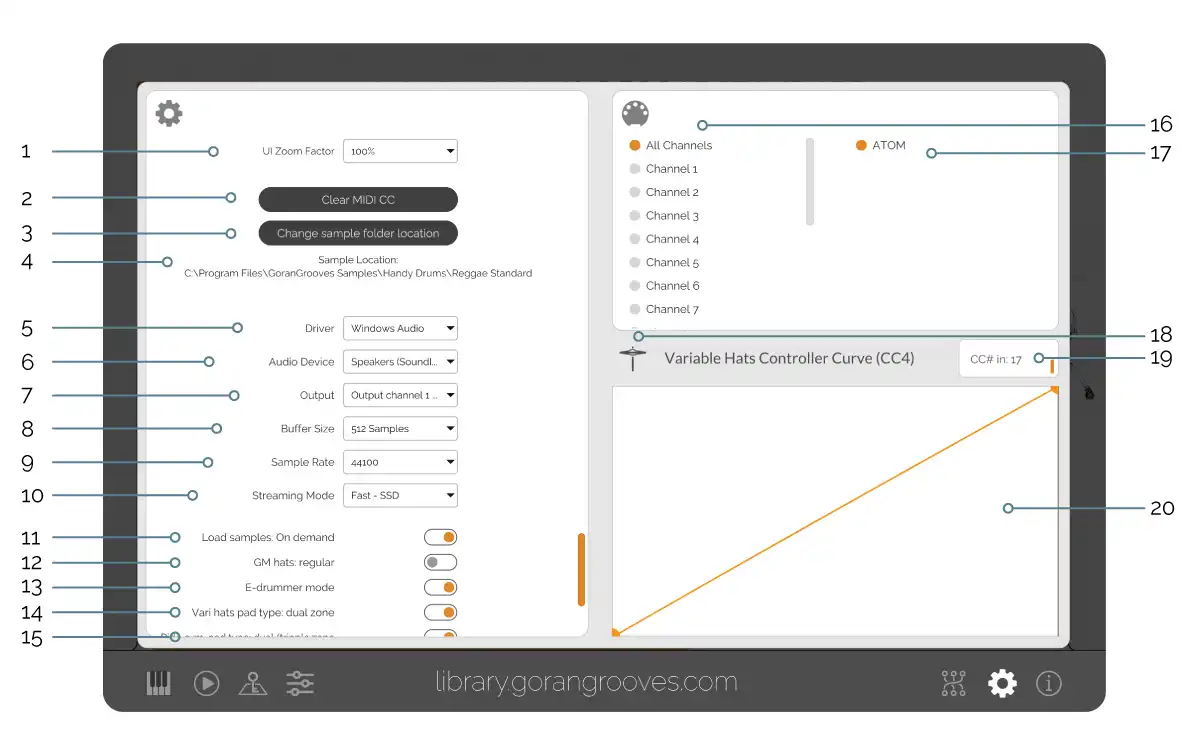1200x747 pixels.
Task: Disable the E-drummer mode switch
Action: pyautogui.click(x=440, y=588)
